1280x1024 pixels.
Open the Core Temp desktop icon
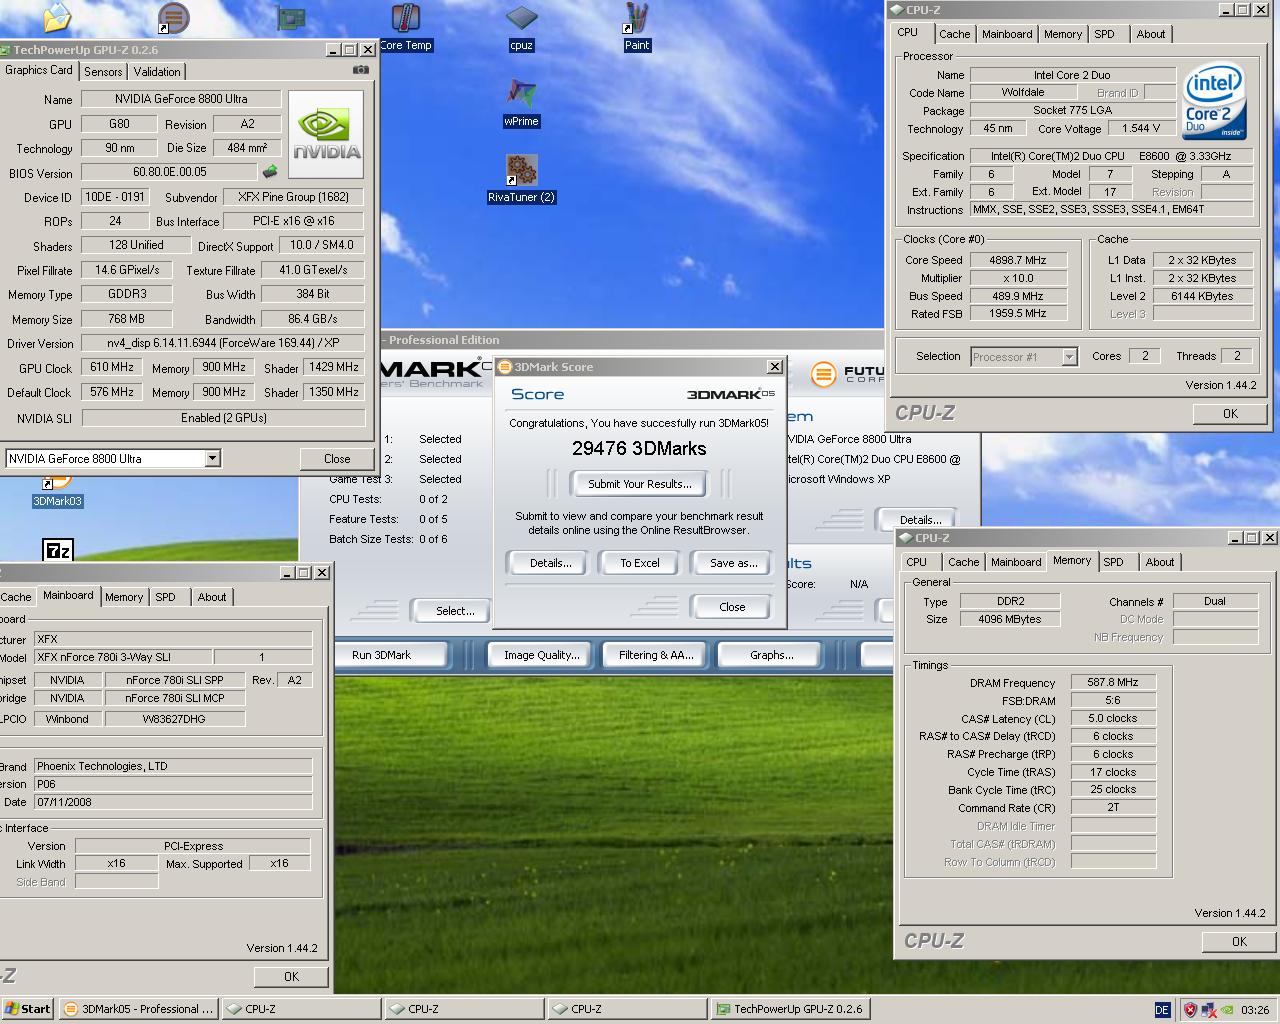pos(405,27)
